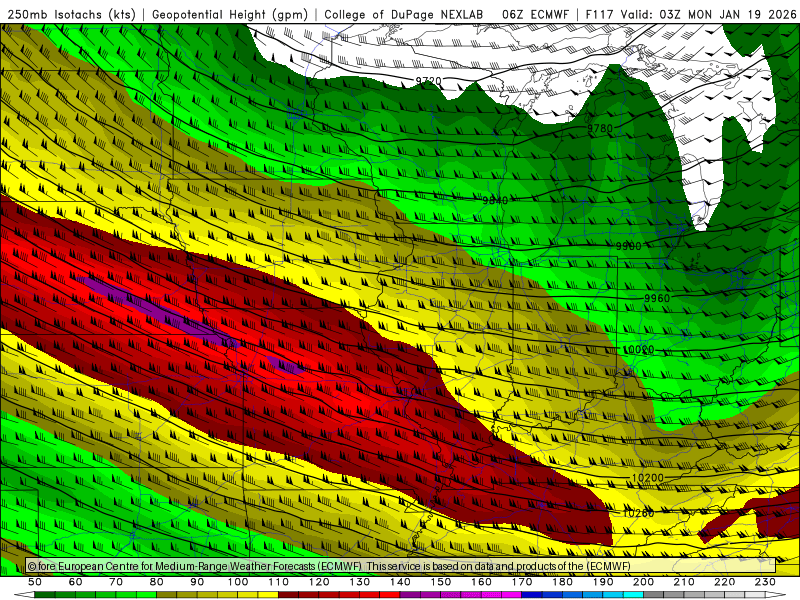
Task: Click the right arrow end of color bar
Action: 776,595
